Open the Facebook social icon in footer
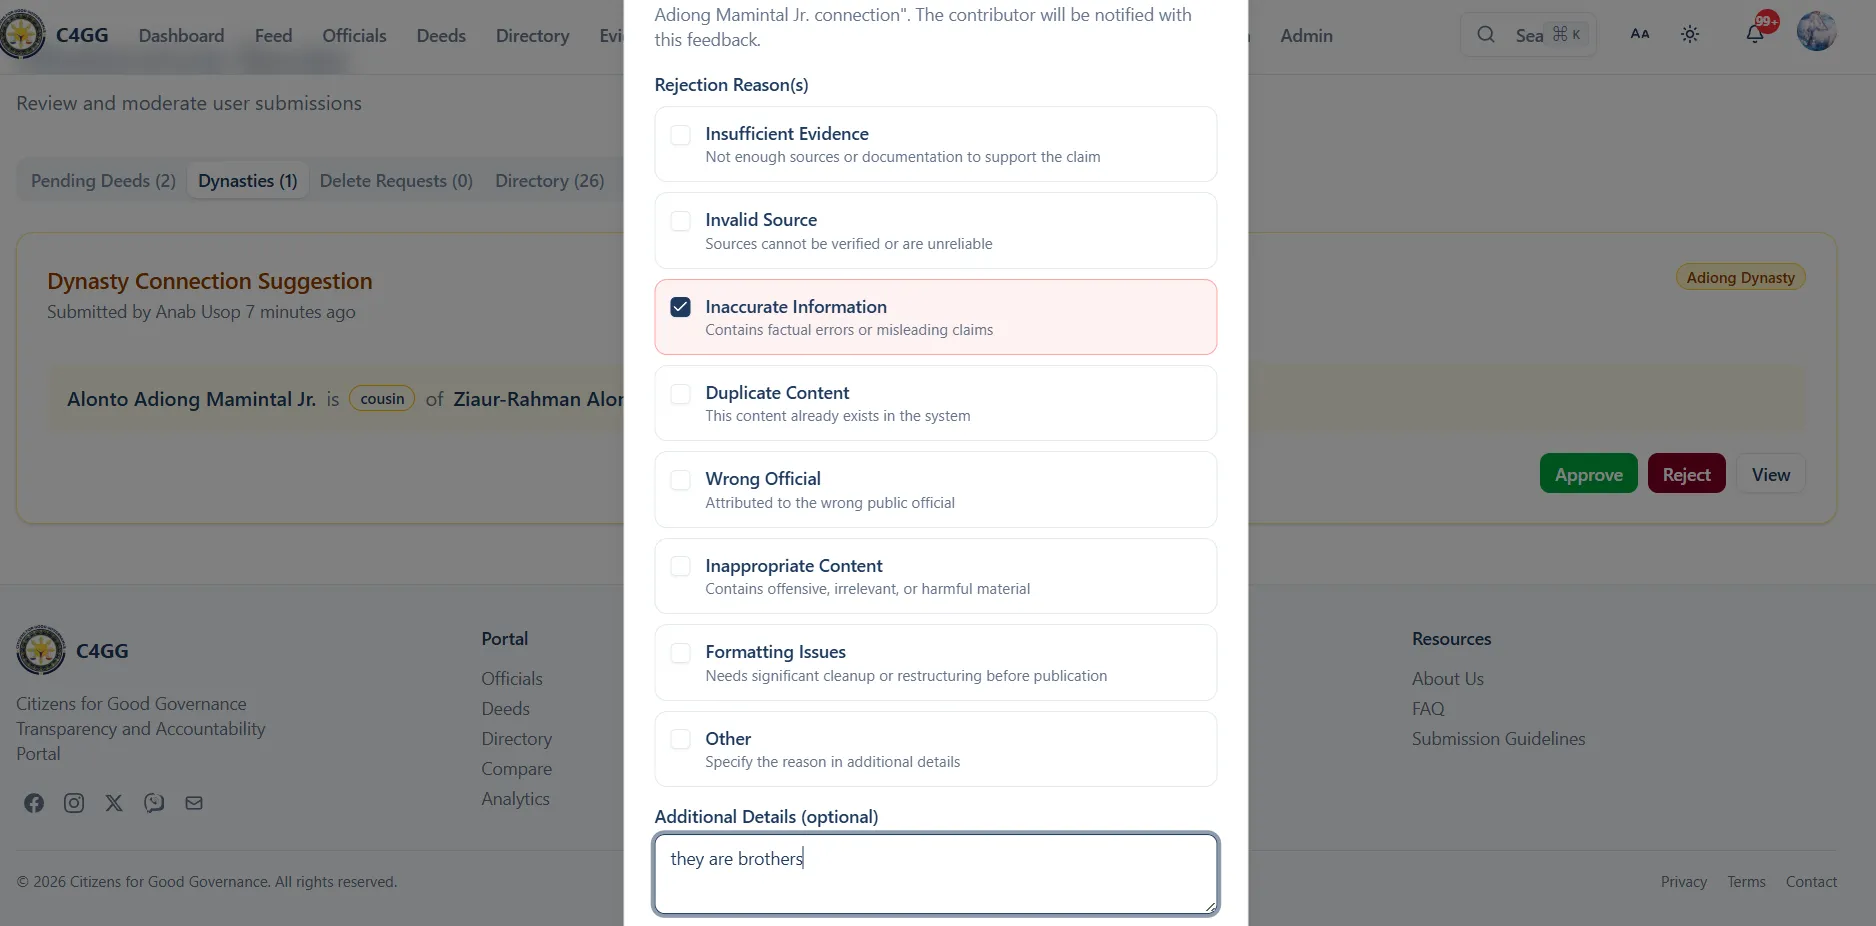 [34, 803]
